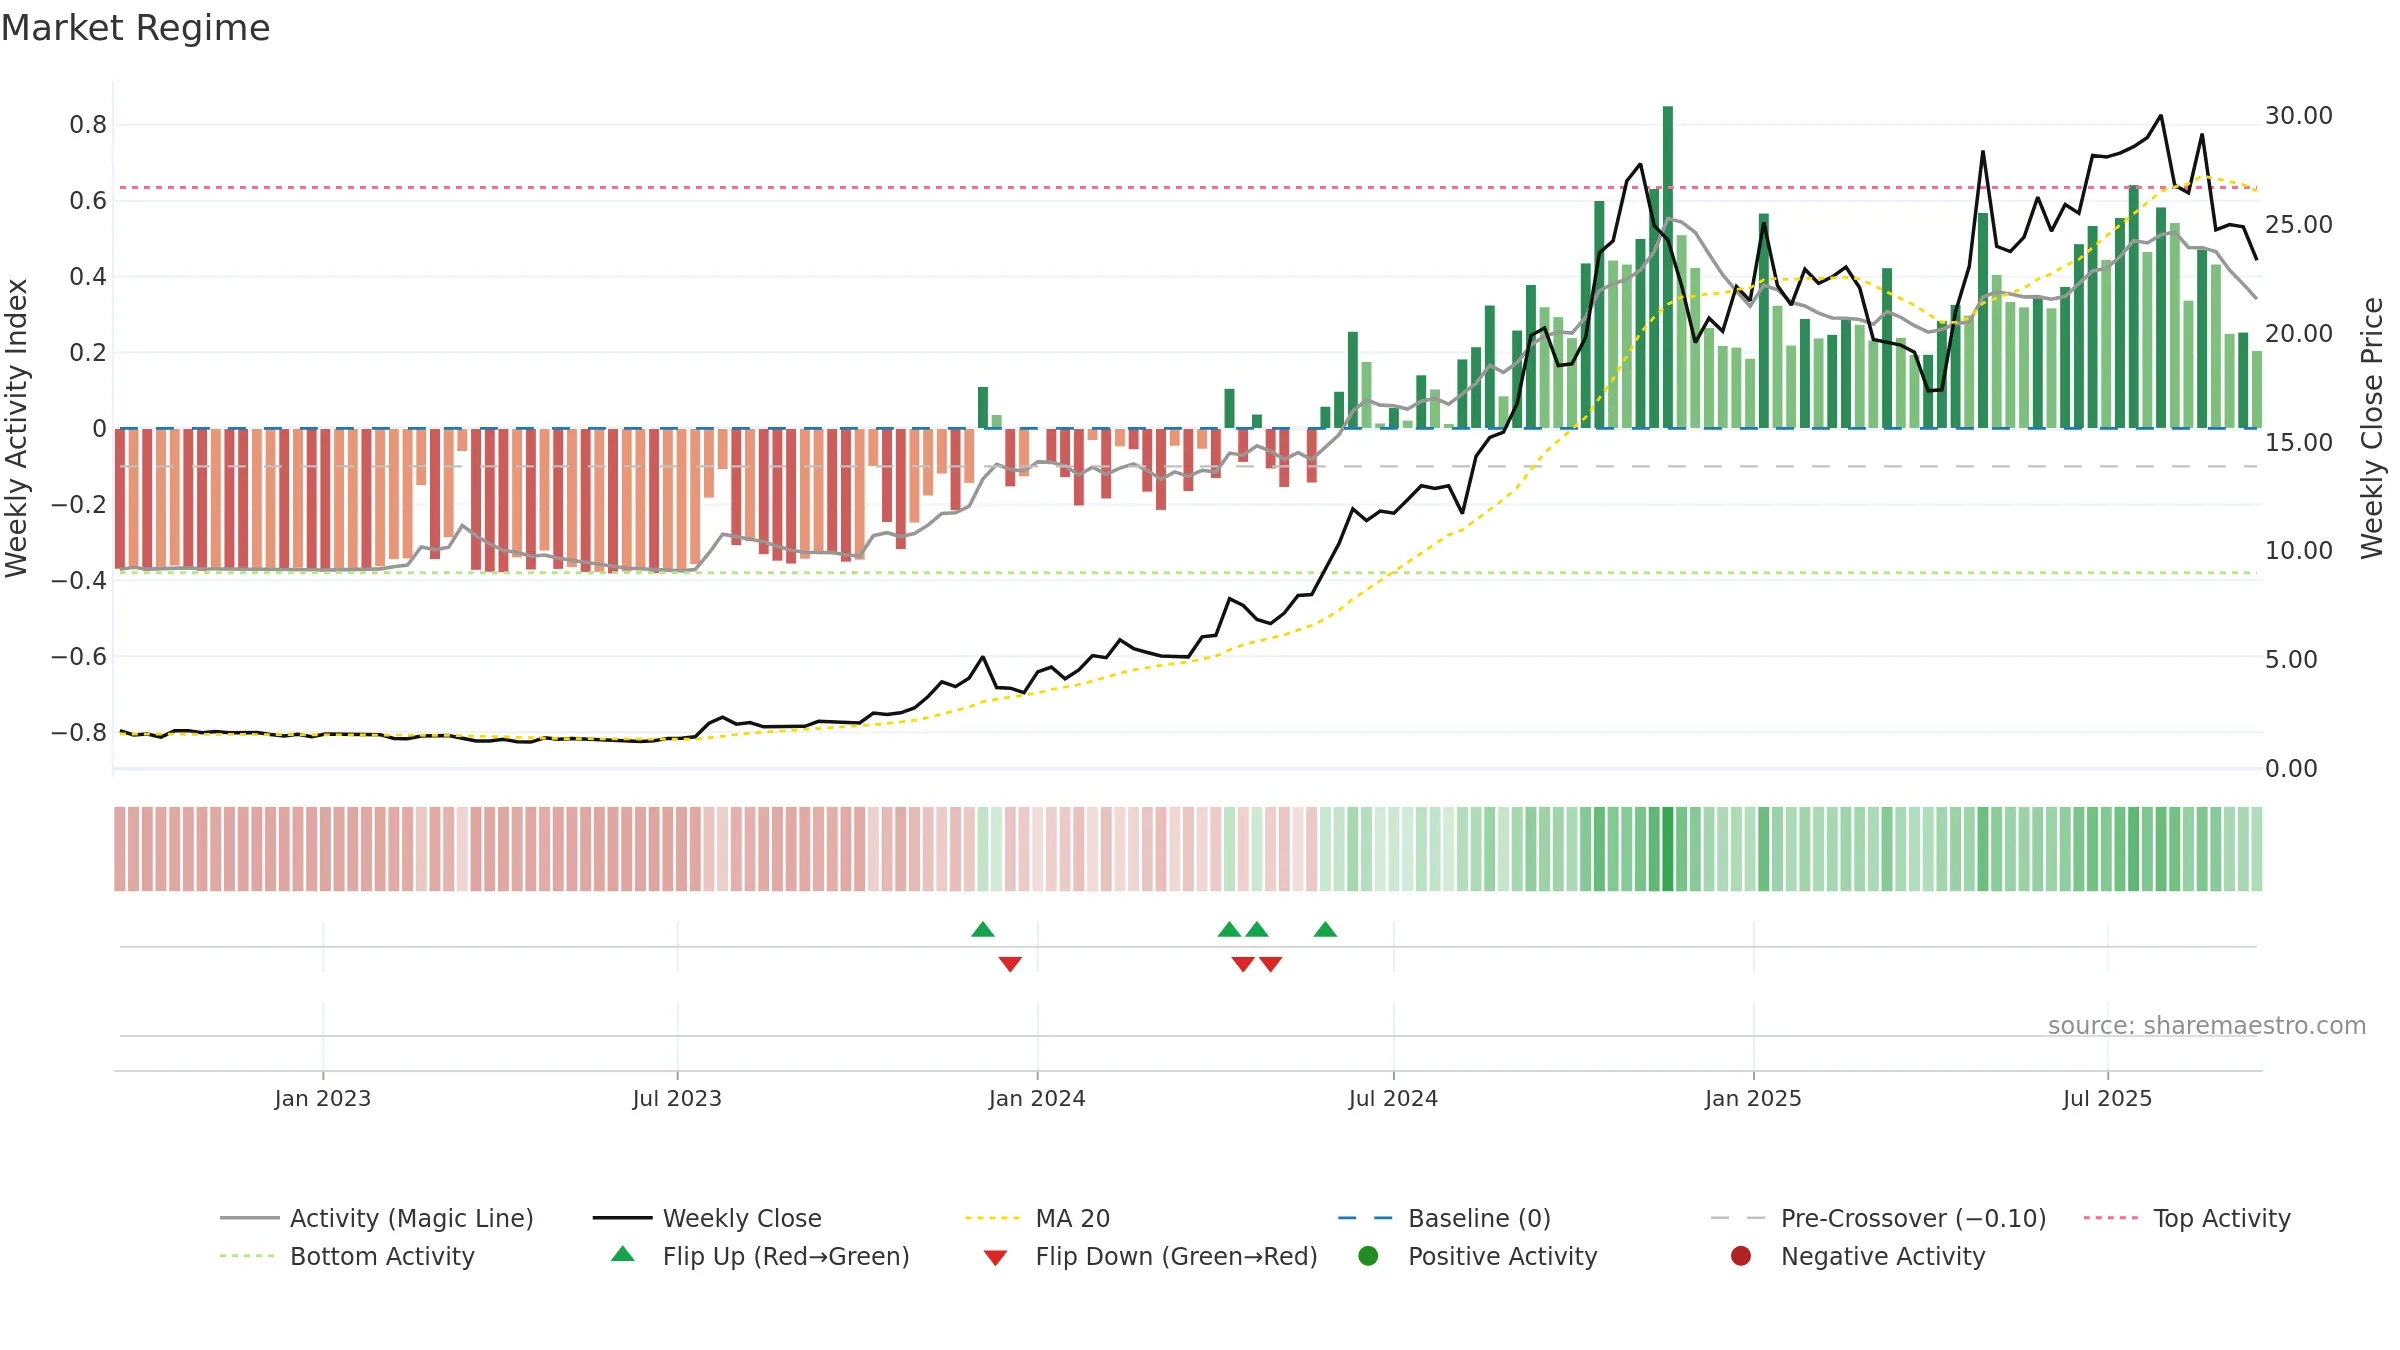
Task: Click the 0.8 activity axis tick
Action: tap(88, 125)
